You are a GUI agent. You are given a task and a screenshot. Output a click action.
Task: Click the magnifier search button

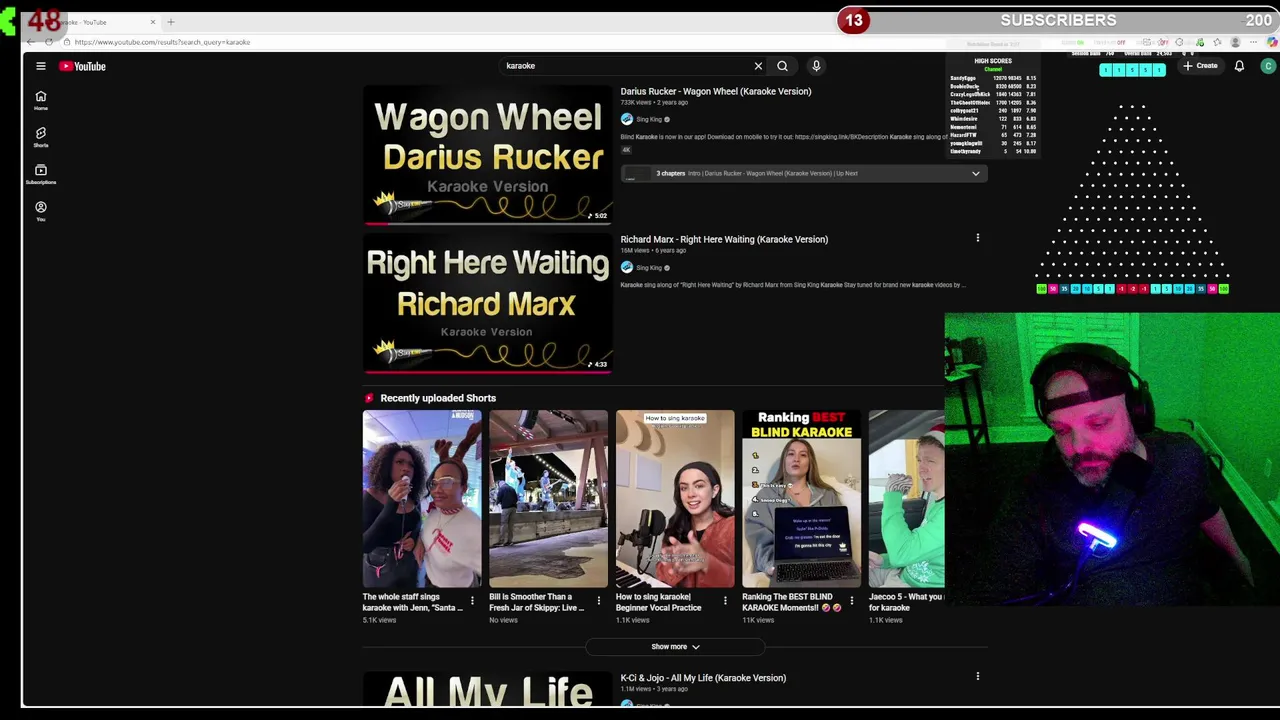click(782, 66)
